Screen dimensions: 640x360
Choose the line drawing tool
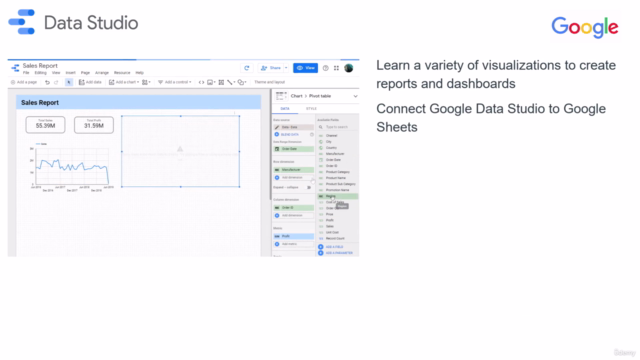coord(231,82)
